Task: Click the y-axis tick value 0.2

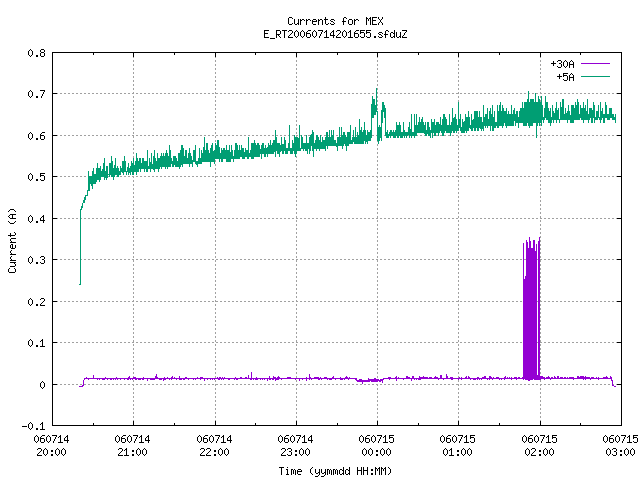Action: point(36,302)
